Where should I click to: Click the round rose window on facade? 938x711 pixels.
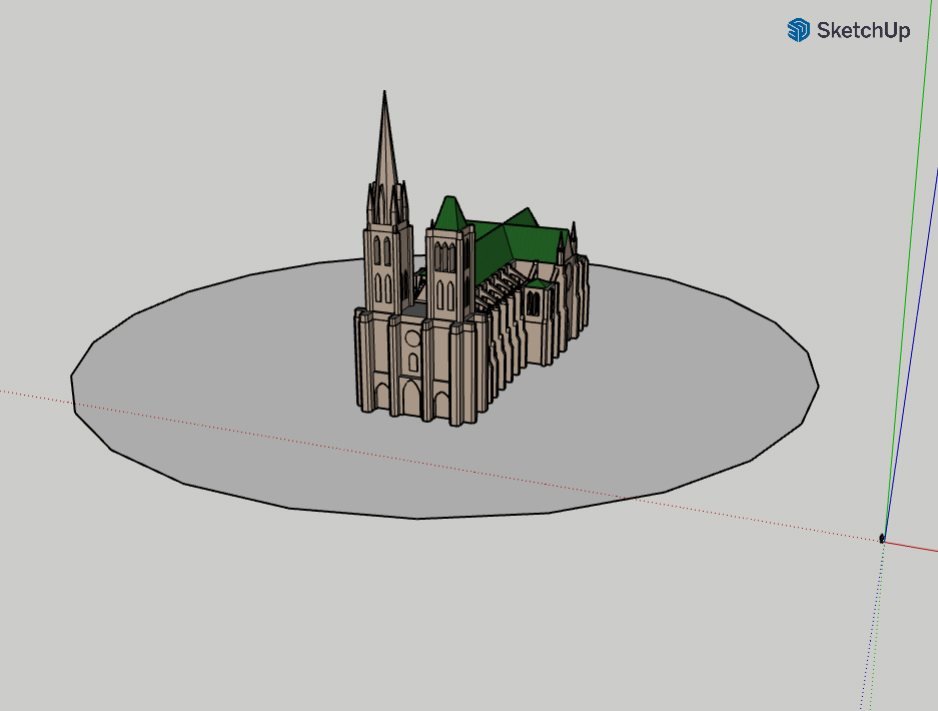411,338
